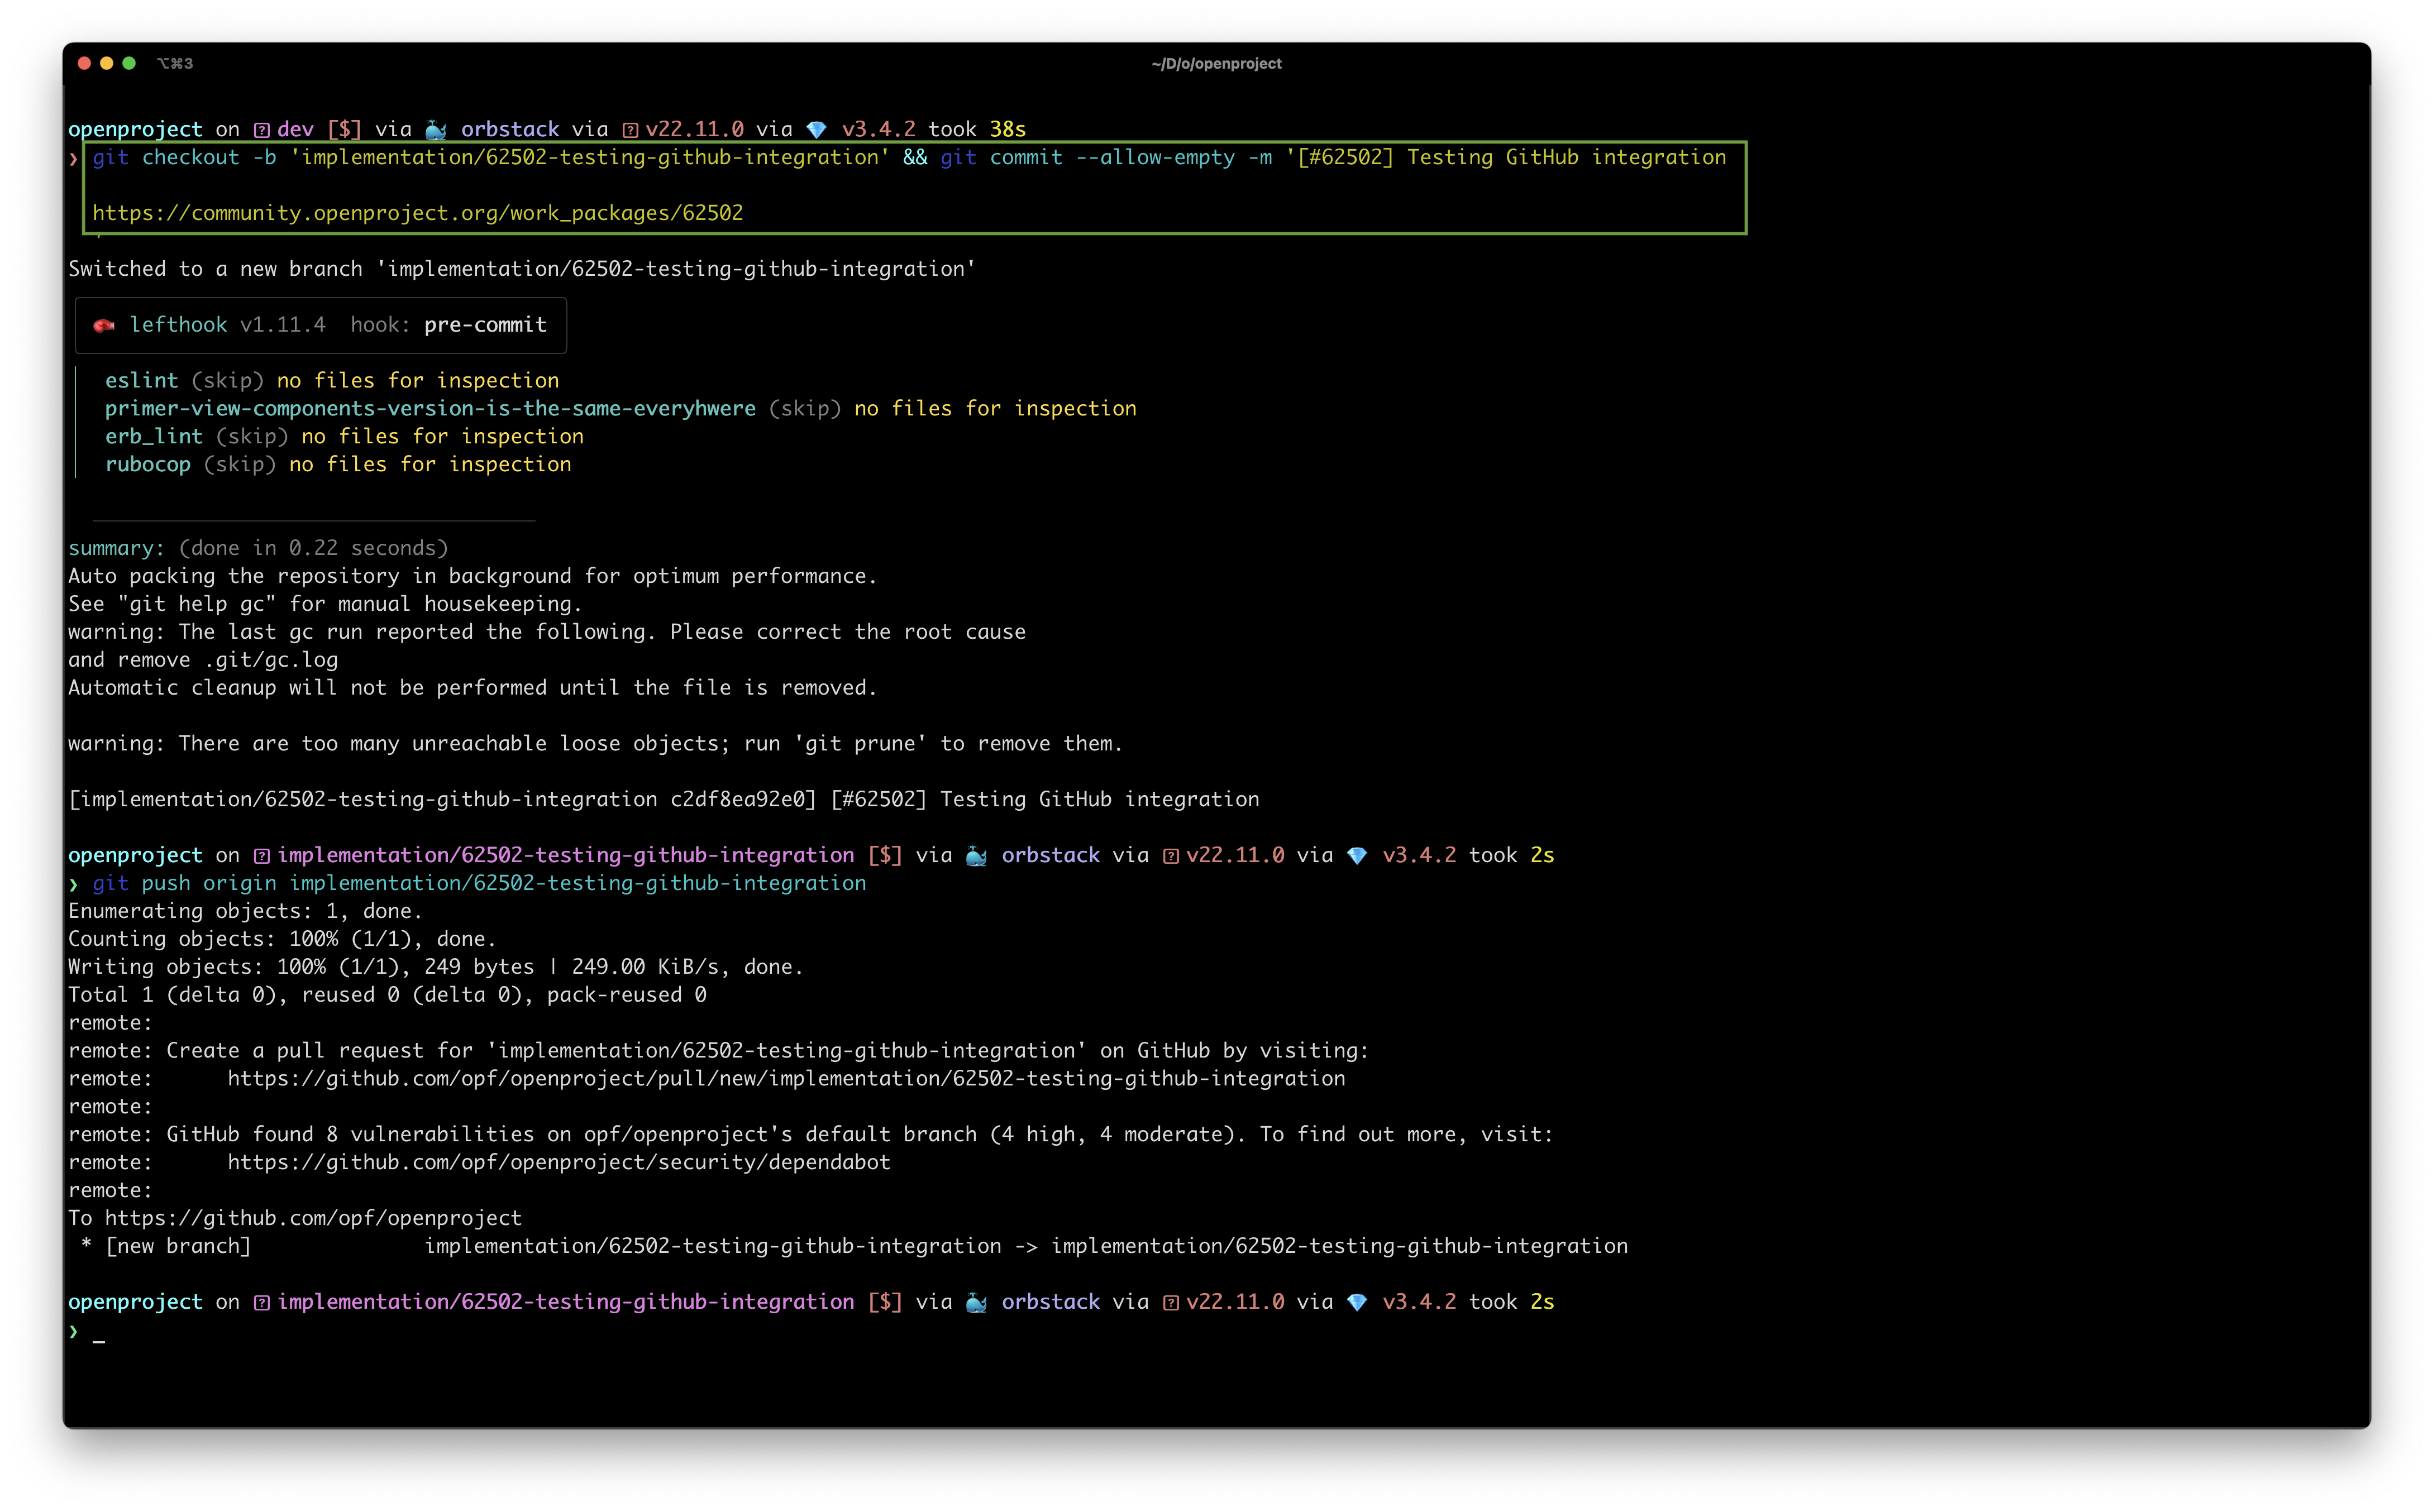The image size is (2434, 1512).
Task: Open the security/dependabot GitHub URL
Action: coord(558,1163)
